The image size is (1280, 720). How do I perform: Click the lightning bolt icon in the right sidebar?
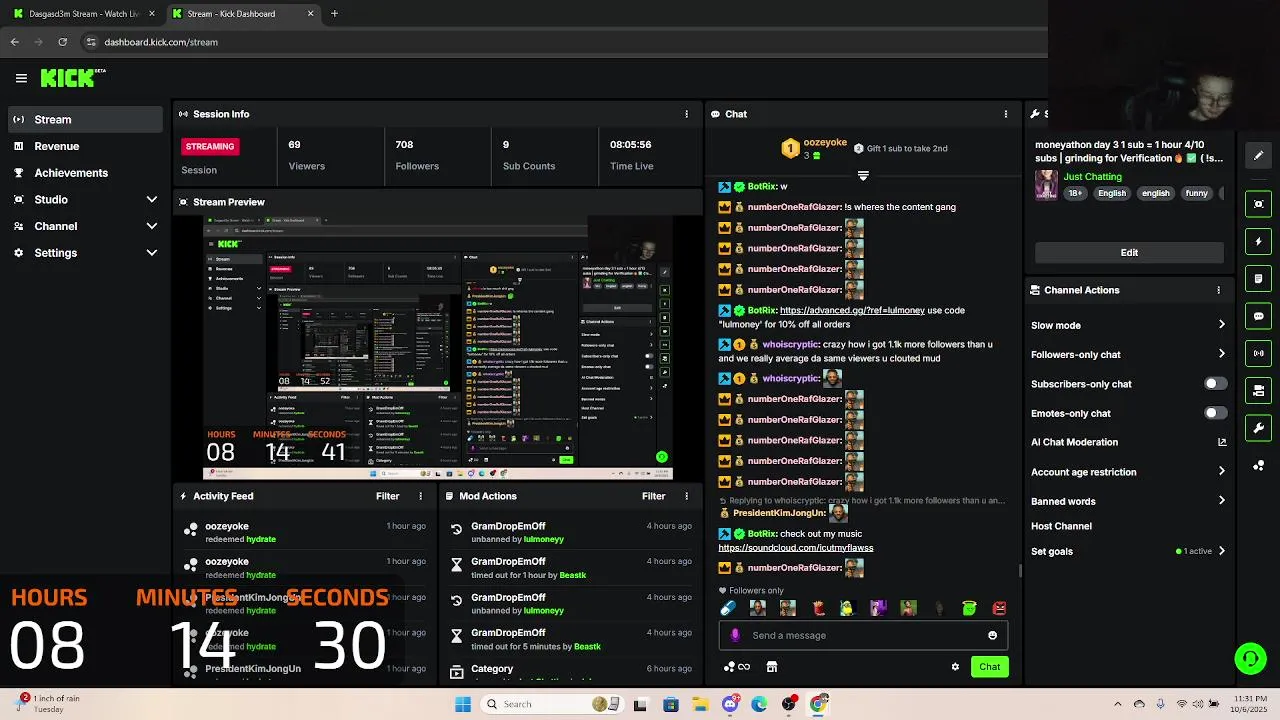click(x=1259, y=241)
